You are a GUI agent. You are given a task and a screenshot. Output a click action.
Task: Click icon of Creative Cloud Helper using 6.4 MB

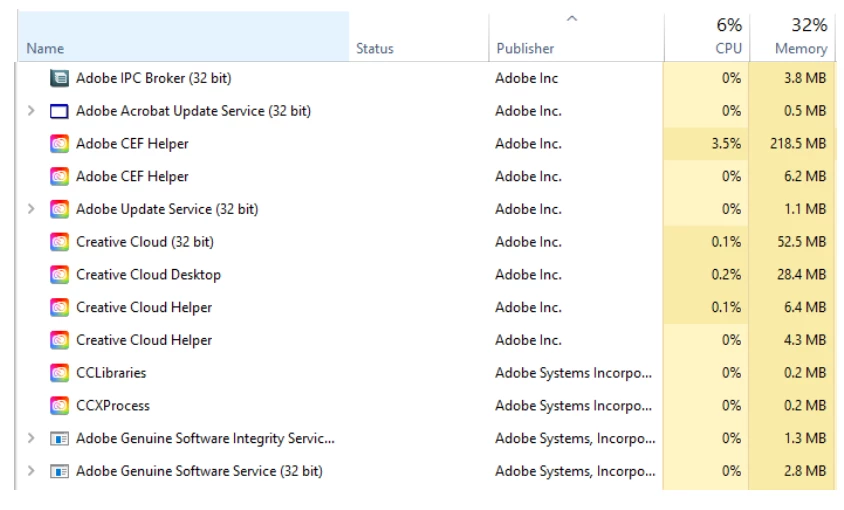pyautogui.click(x=59, y=308)
